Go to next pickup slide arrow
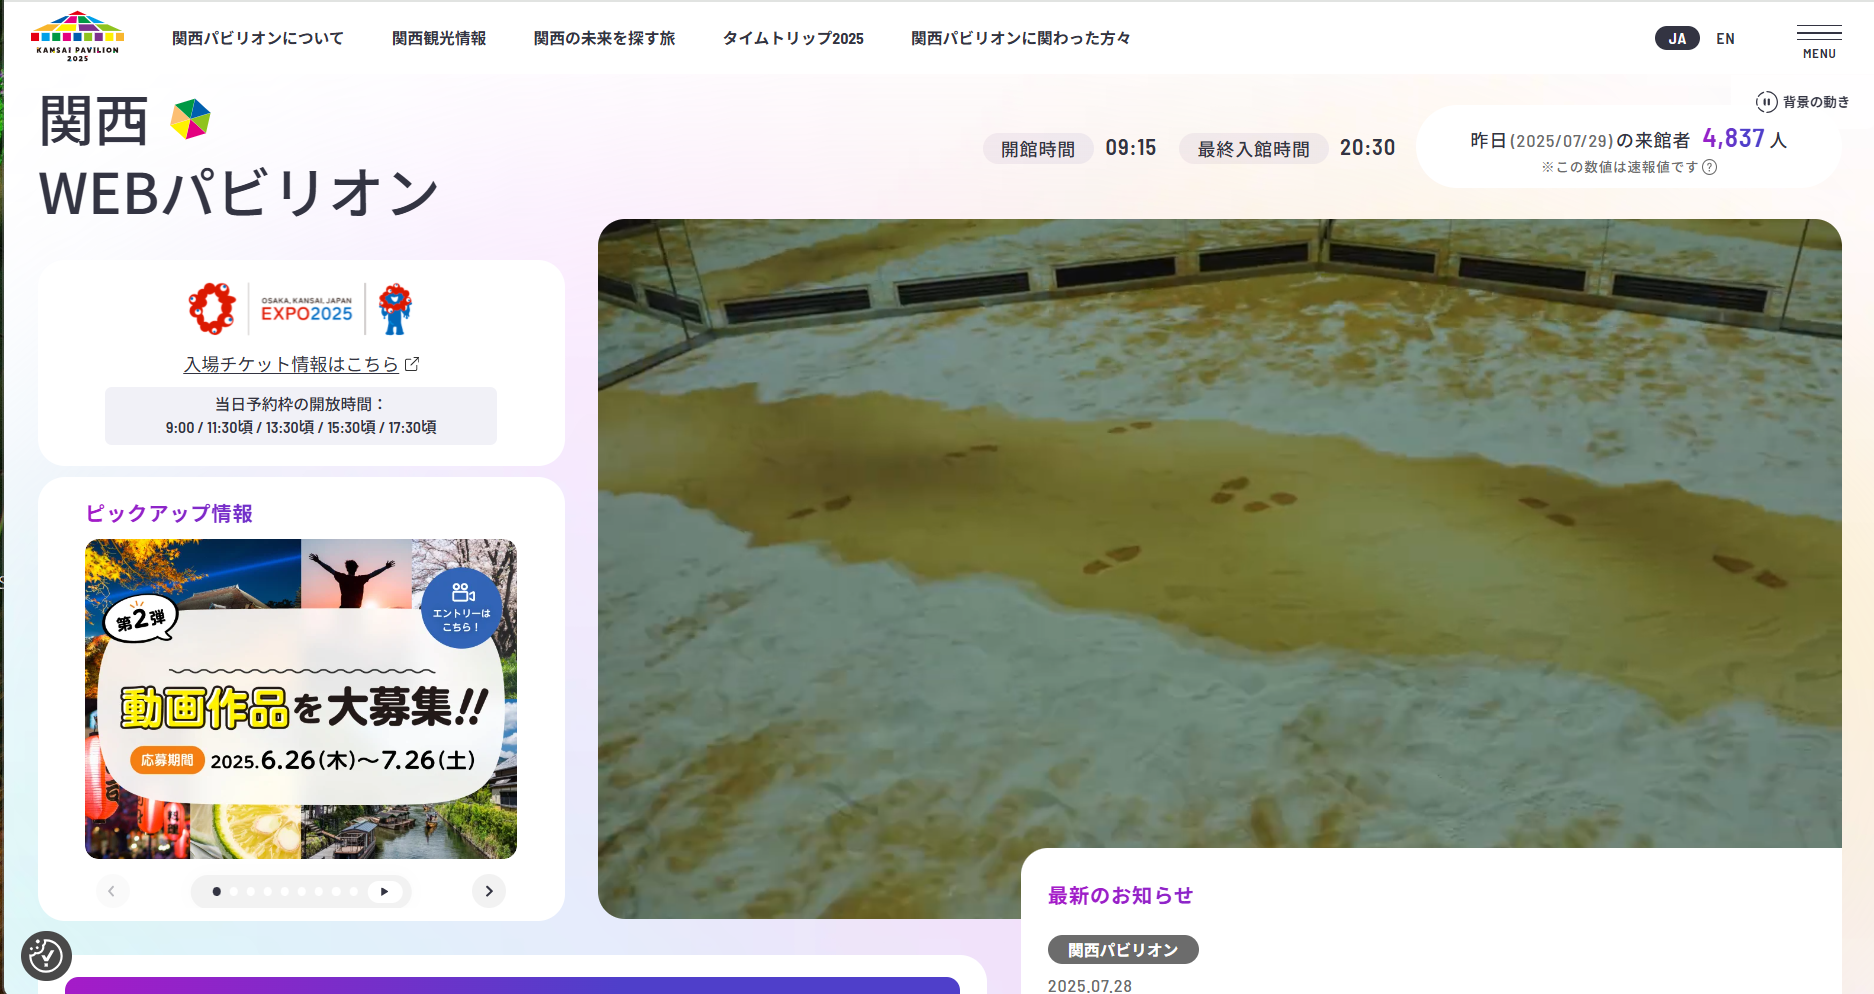Image resolution: width=1874 pixels, height=994 pixels. [489, 891]
